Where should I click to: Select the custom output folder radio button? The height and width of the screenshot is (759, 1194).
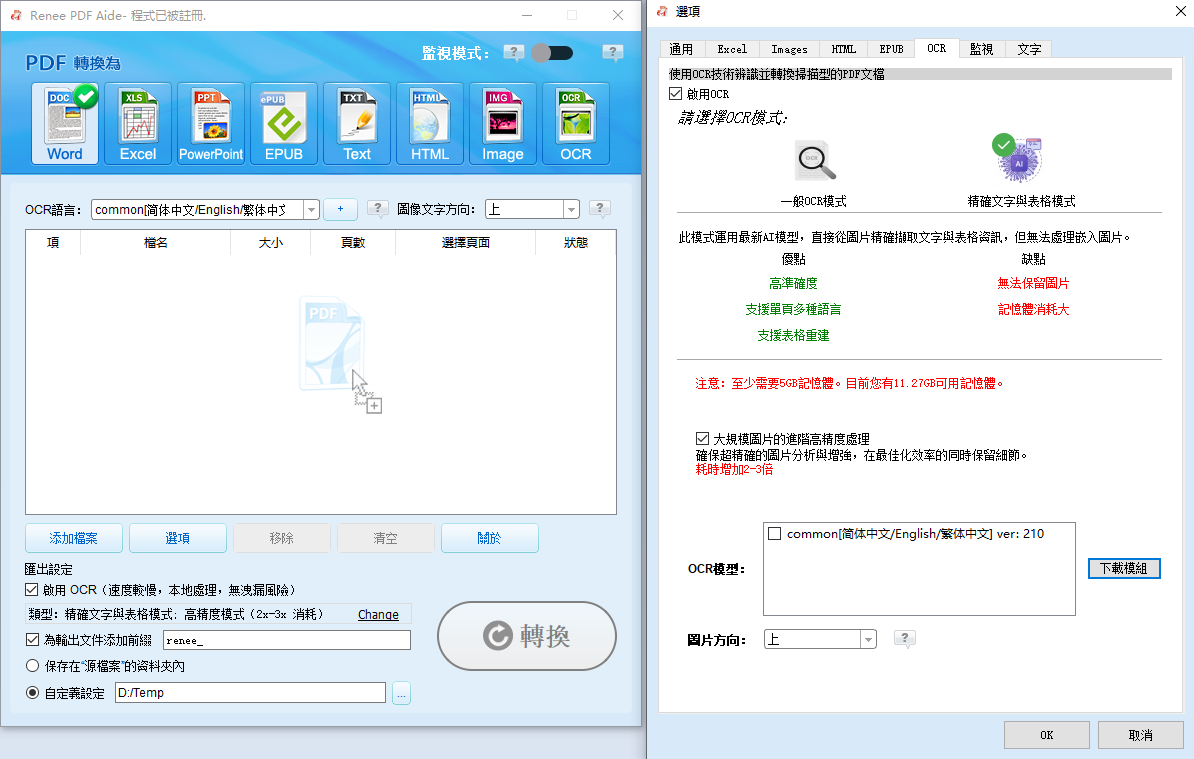click(x=32, y=692)
